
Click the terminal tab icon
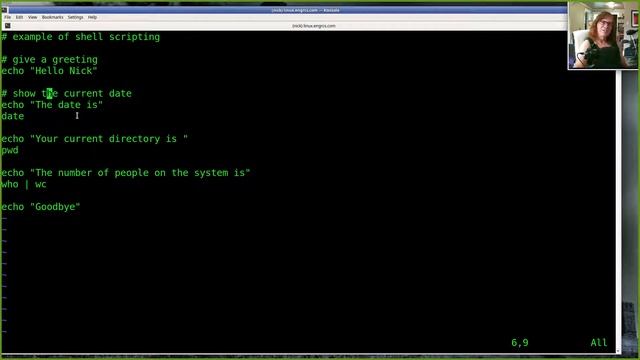pyautogui.click(x=7, y=26)
